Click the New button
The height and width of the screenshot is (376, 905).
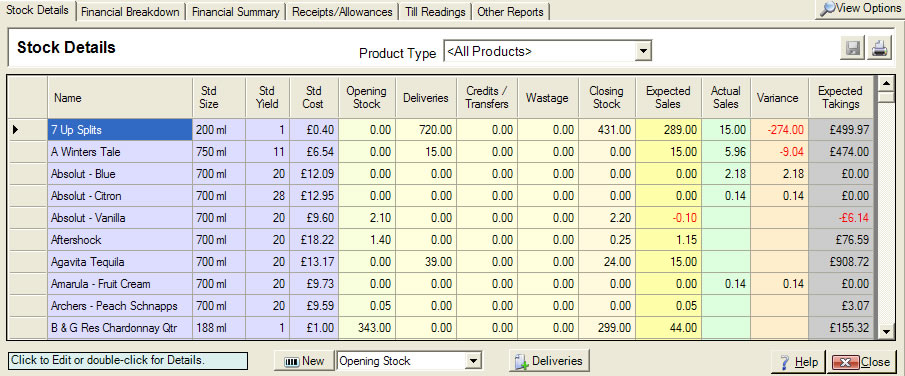click(304, 361)
